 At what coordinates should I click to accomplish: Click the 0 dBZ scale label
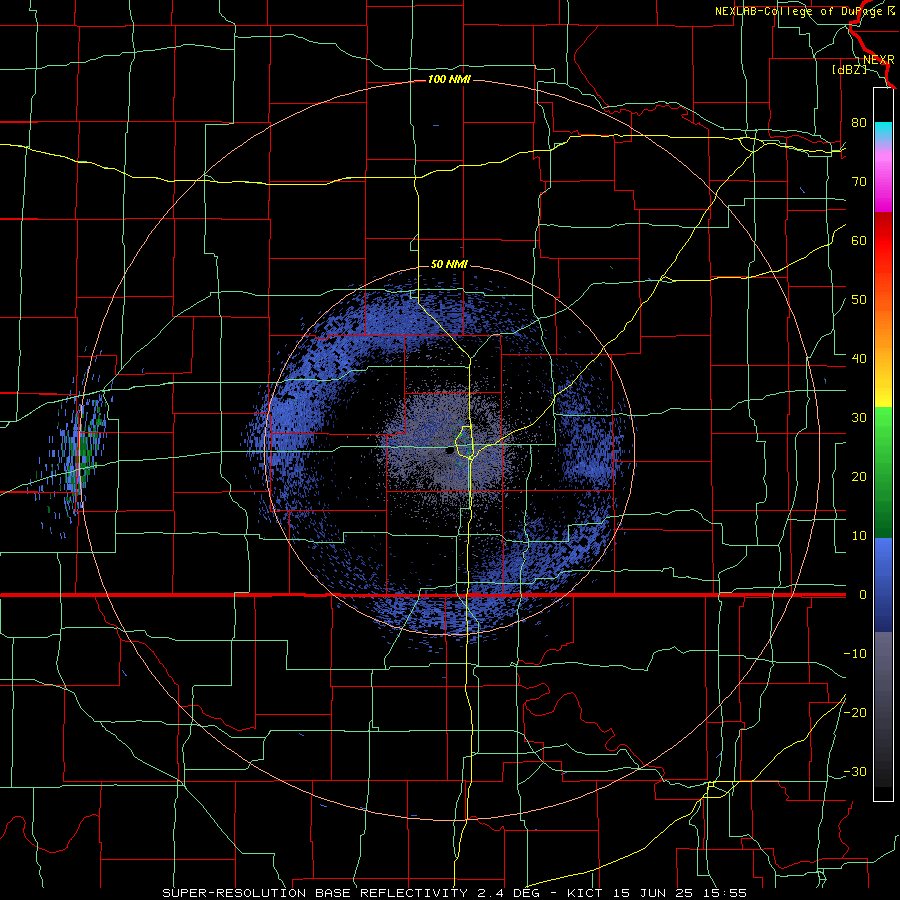click(x=863, y=595)
